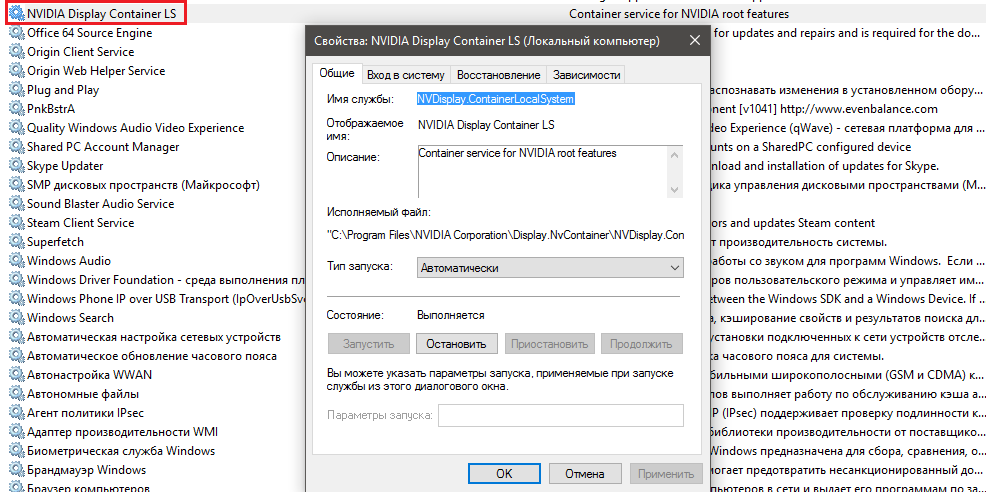Click gear icon beside Windows Driver Foundation

point(16,279)
